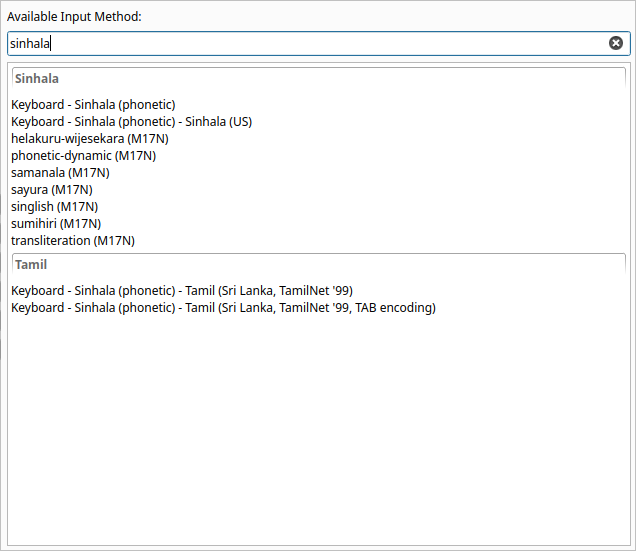Clear the sinhala search text

coord(615,43)
